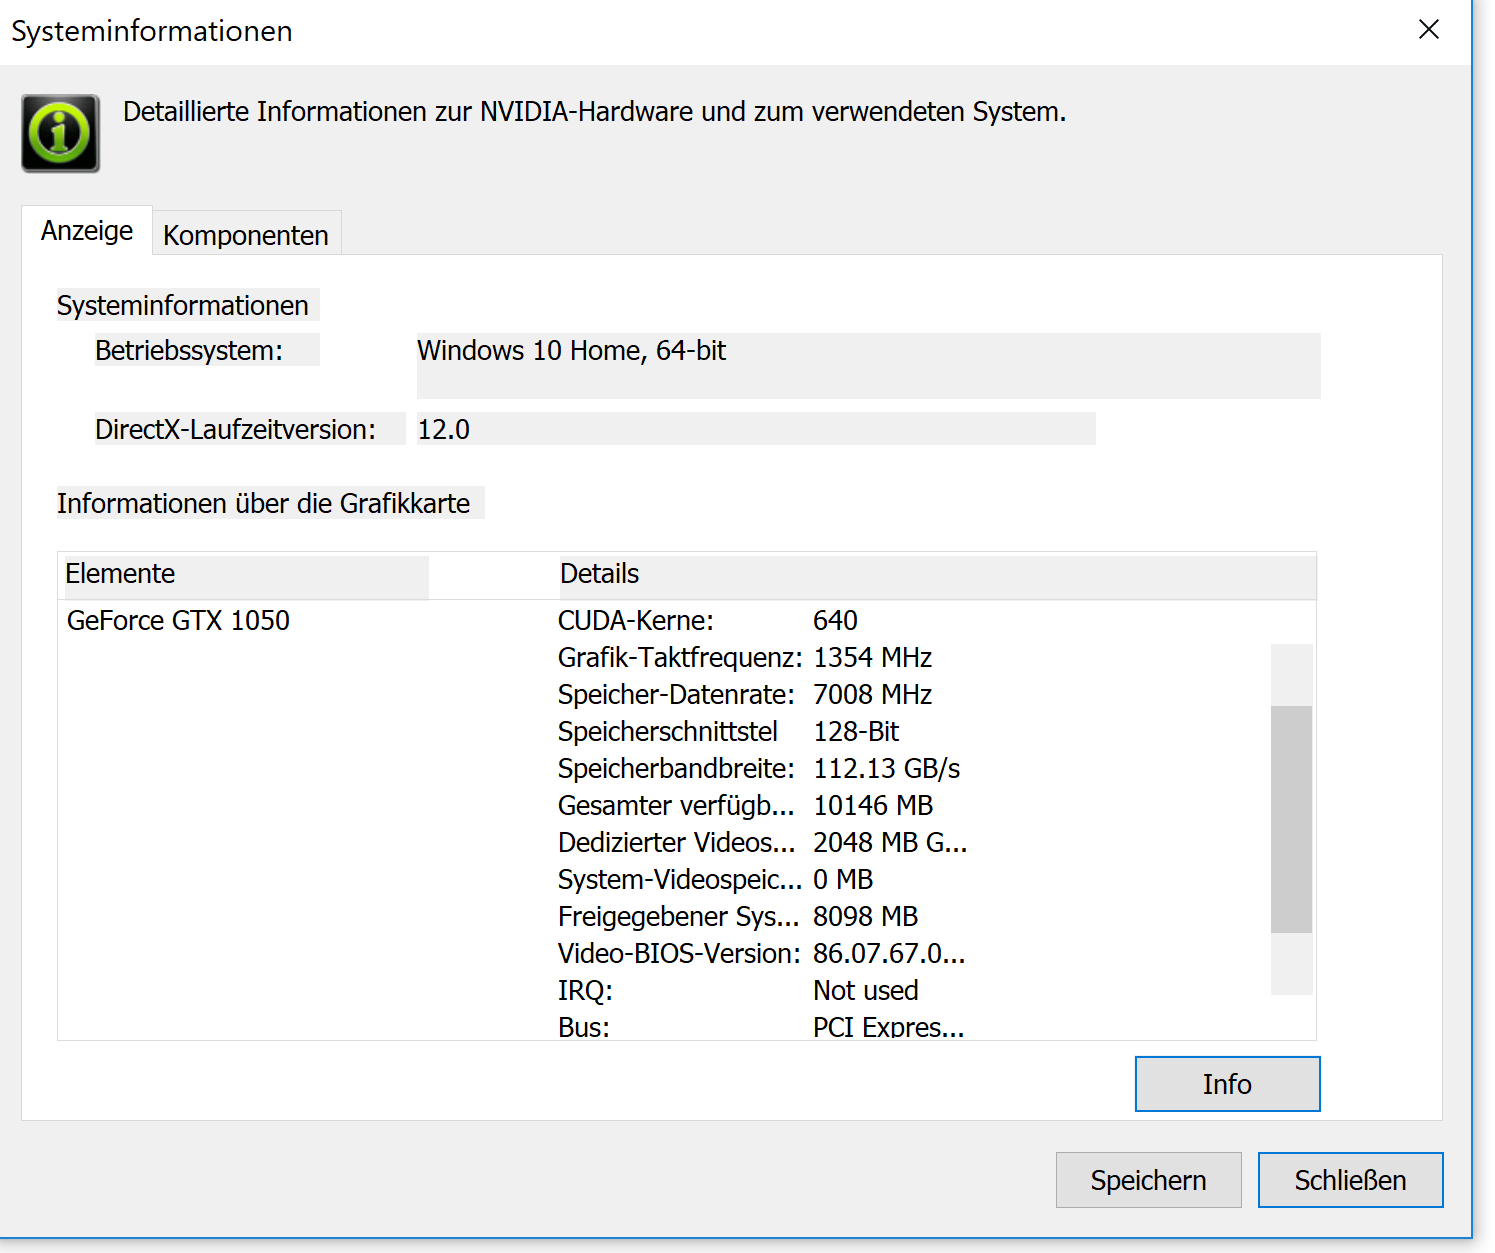
Task: Click the Speicherbandbreite label
Action: (x=676, y=769)
